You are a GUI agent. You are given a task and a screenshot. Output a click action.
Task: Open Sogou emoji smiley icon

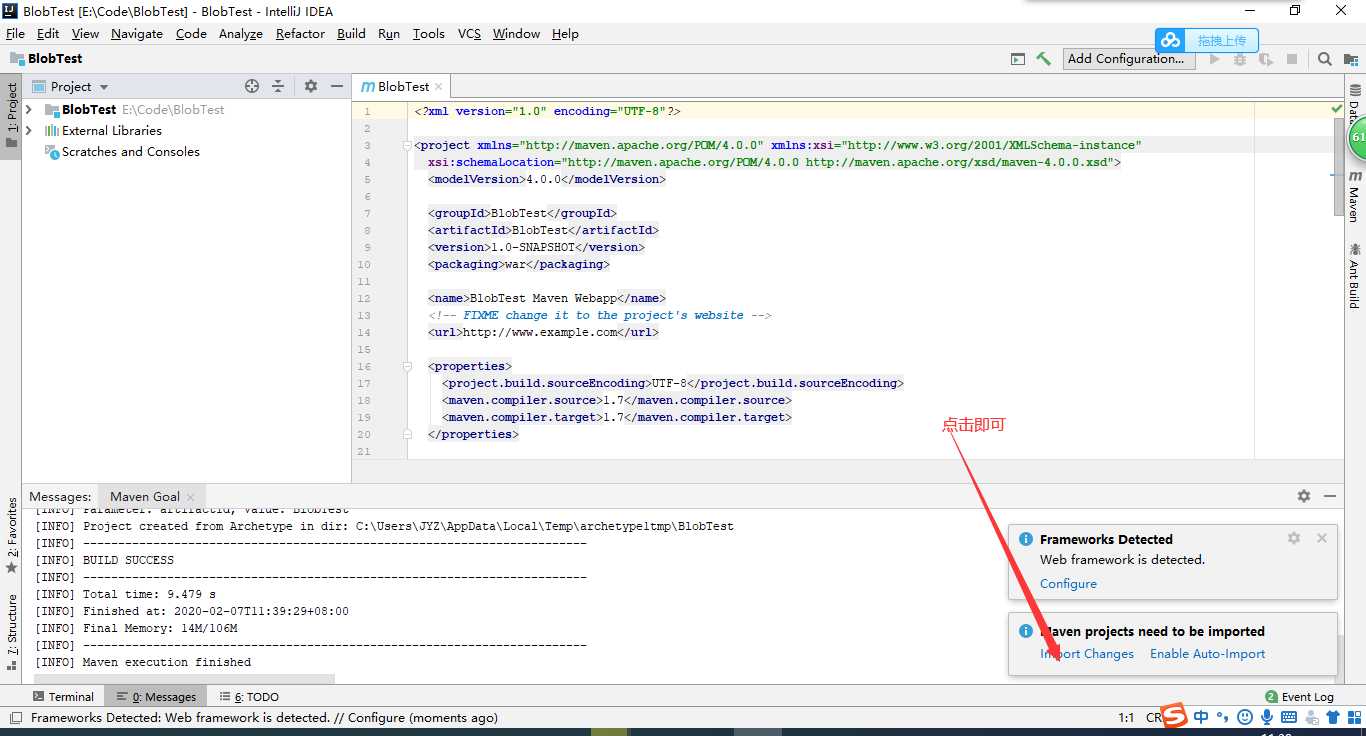click(1244, 717)
